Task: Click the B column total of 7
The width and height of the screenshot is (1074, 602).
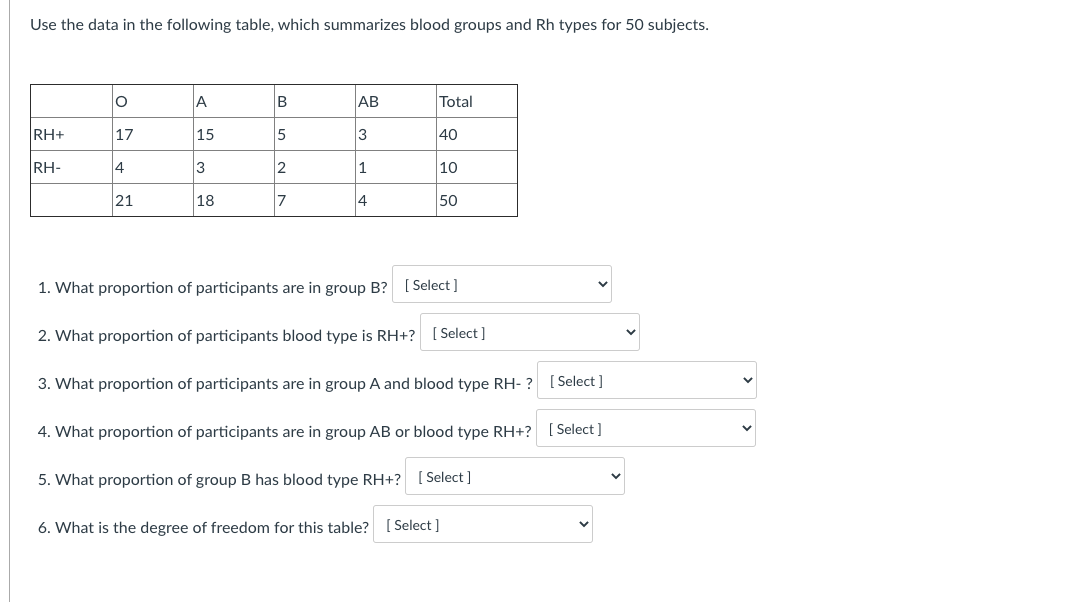Action: (312, 201)
